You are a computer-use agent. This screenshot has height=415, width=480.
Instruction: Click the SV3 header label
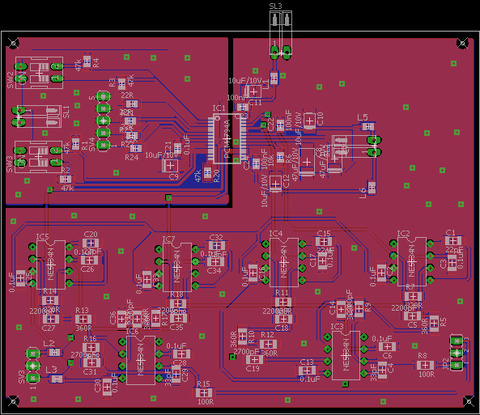(22, 377)
